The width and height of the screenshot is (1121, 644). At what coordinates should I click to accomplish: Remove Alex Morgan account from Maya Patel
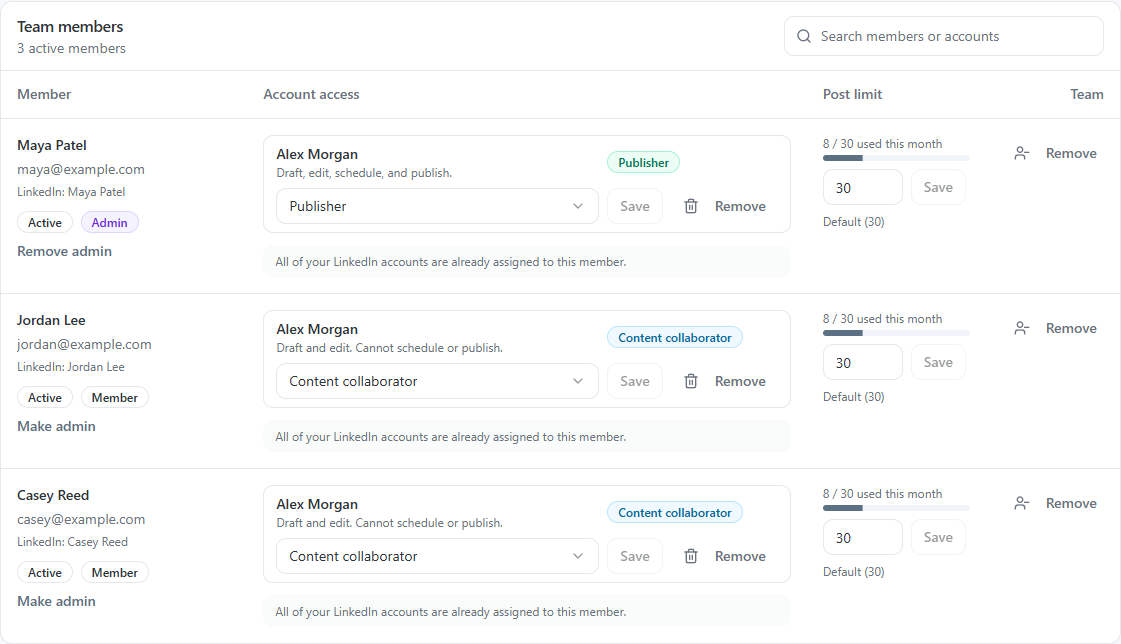pos(740,206)
